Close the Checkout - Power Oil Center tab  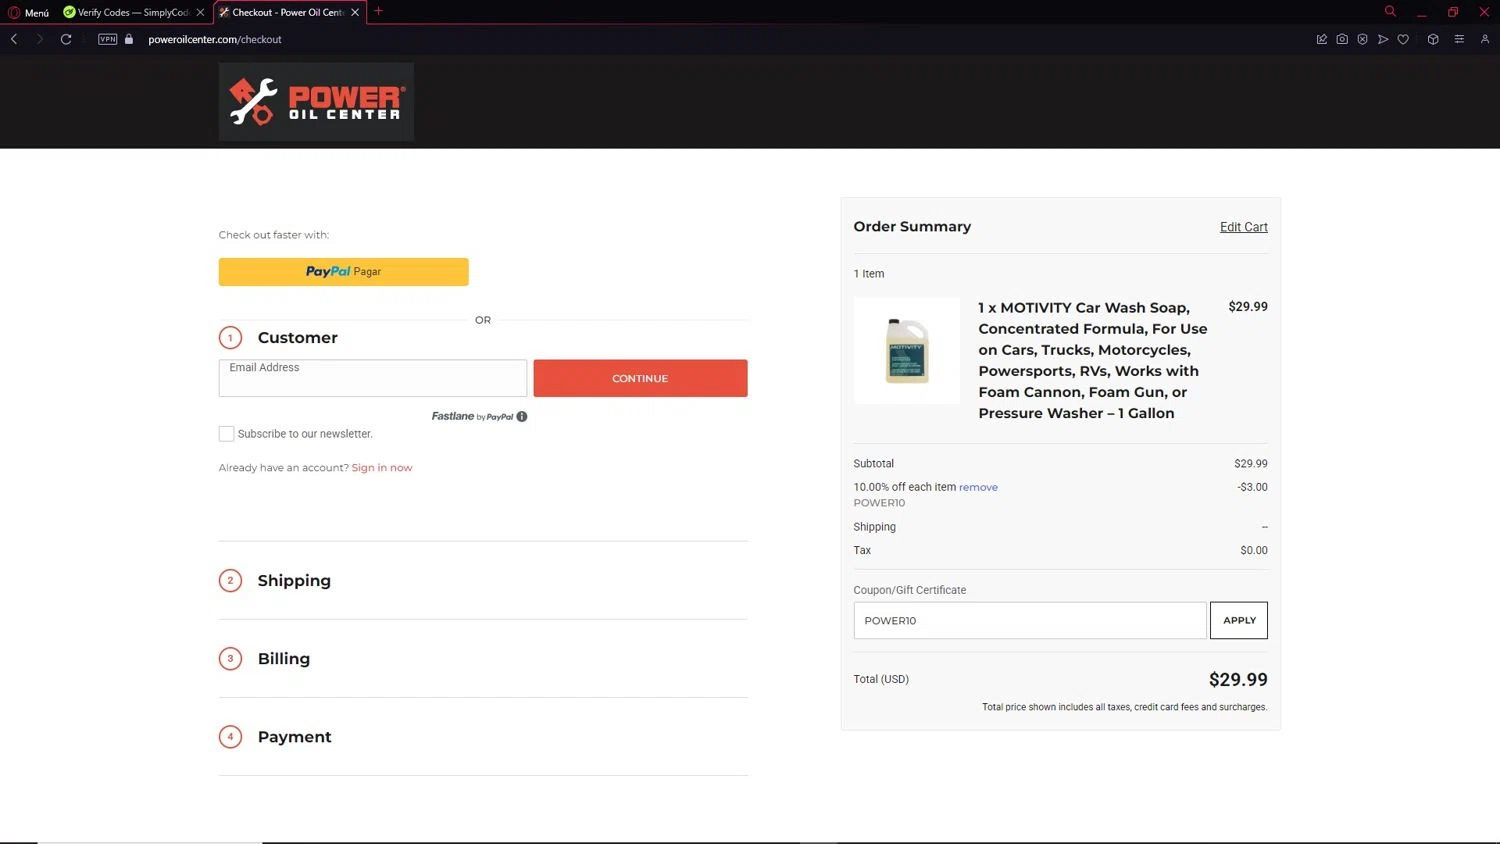(355, 12)
